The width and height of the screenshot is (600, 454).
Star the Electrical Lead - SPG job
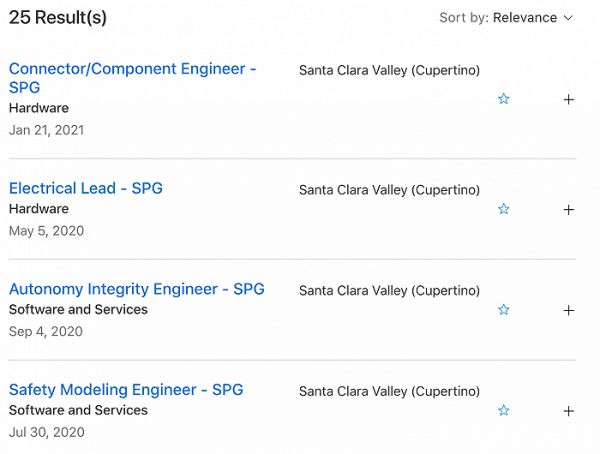(x=504, y=209)
